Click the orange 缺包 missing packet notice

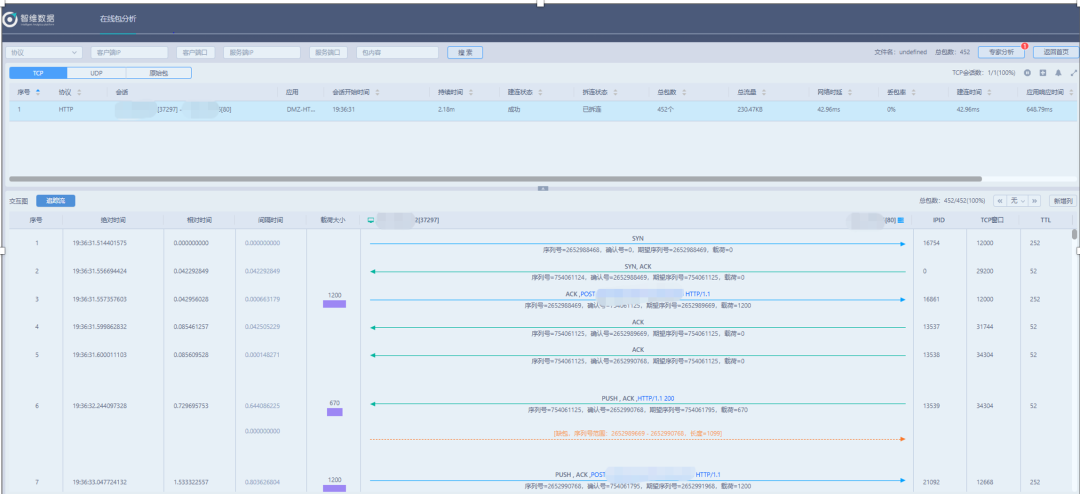tap(637, 433)
